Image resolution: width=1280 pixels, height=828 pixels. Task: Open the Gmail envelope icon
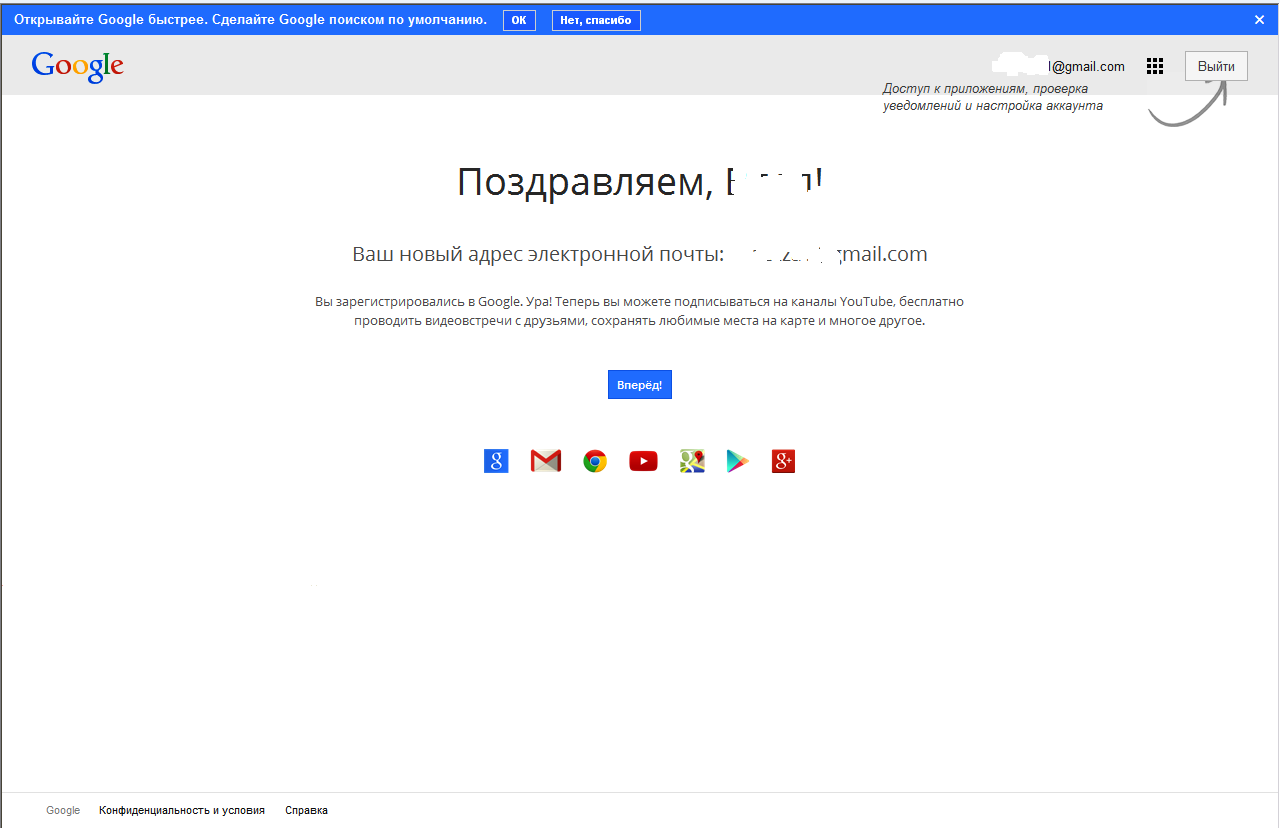click(x=546, y=461)
